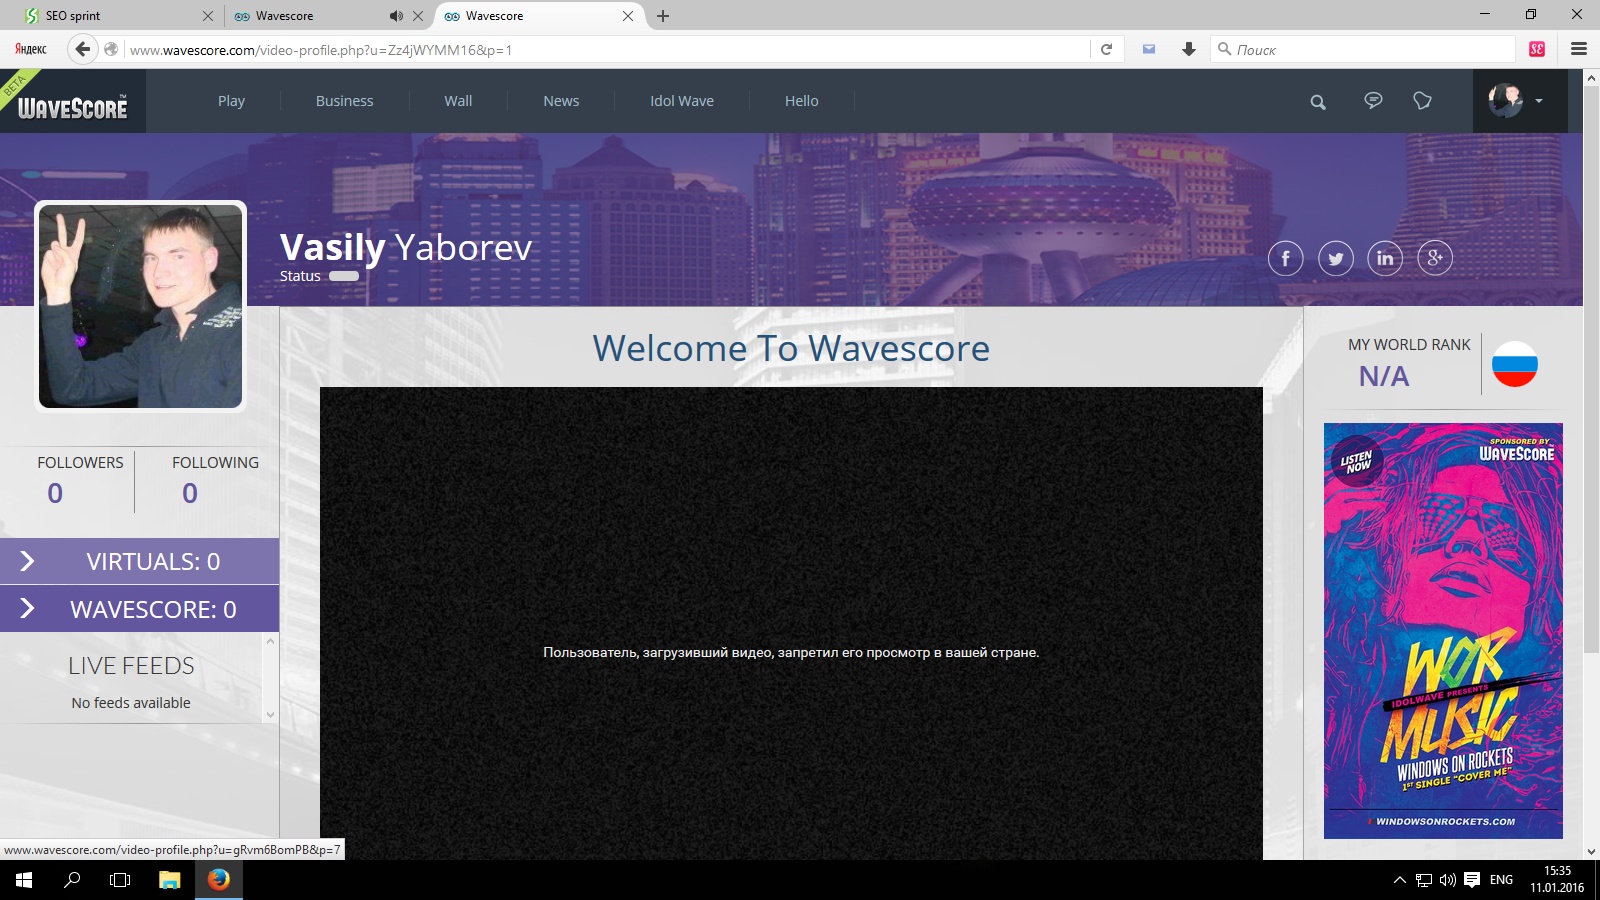This screenshot has width=1600, height=900.
Task: Click the ENG language indicator
Action: pyautogui.click(x=1501, y=880)
